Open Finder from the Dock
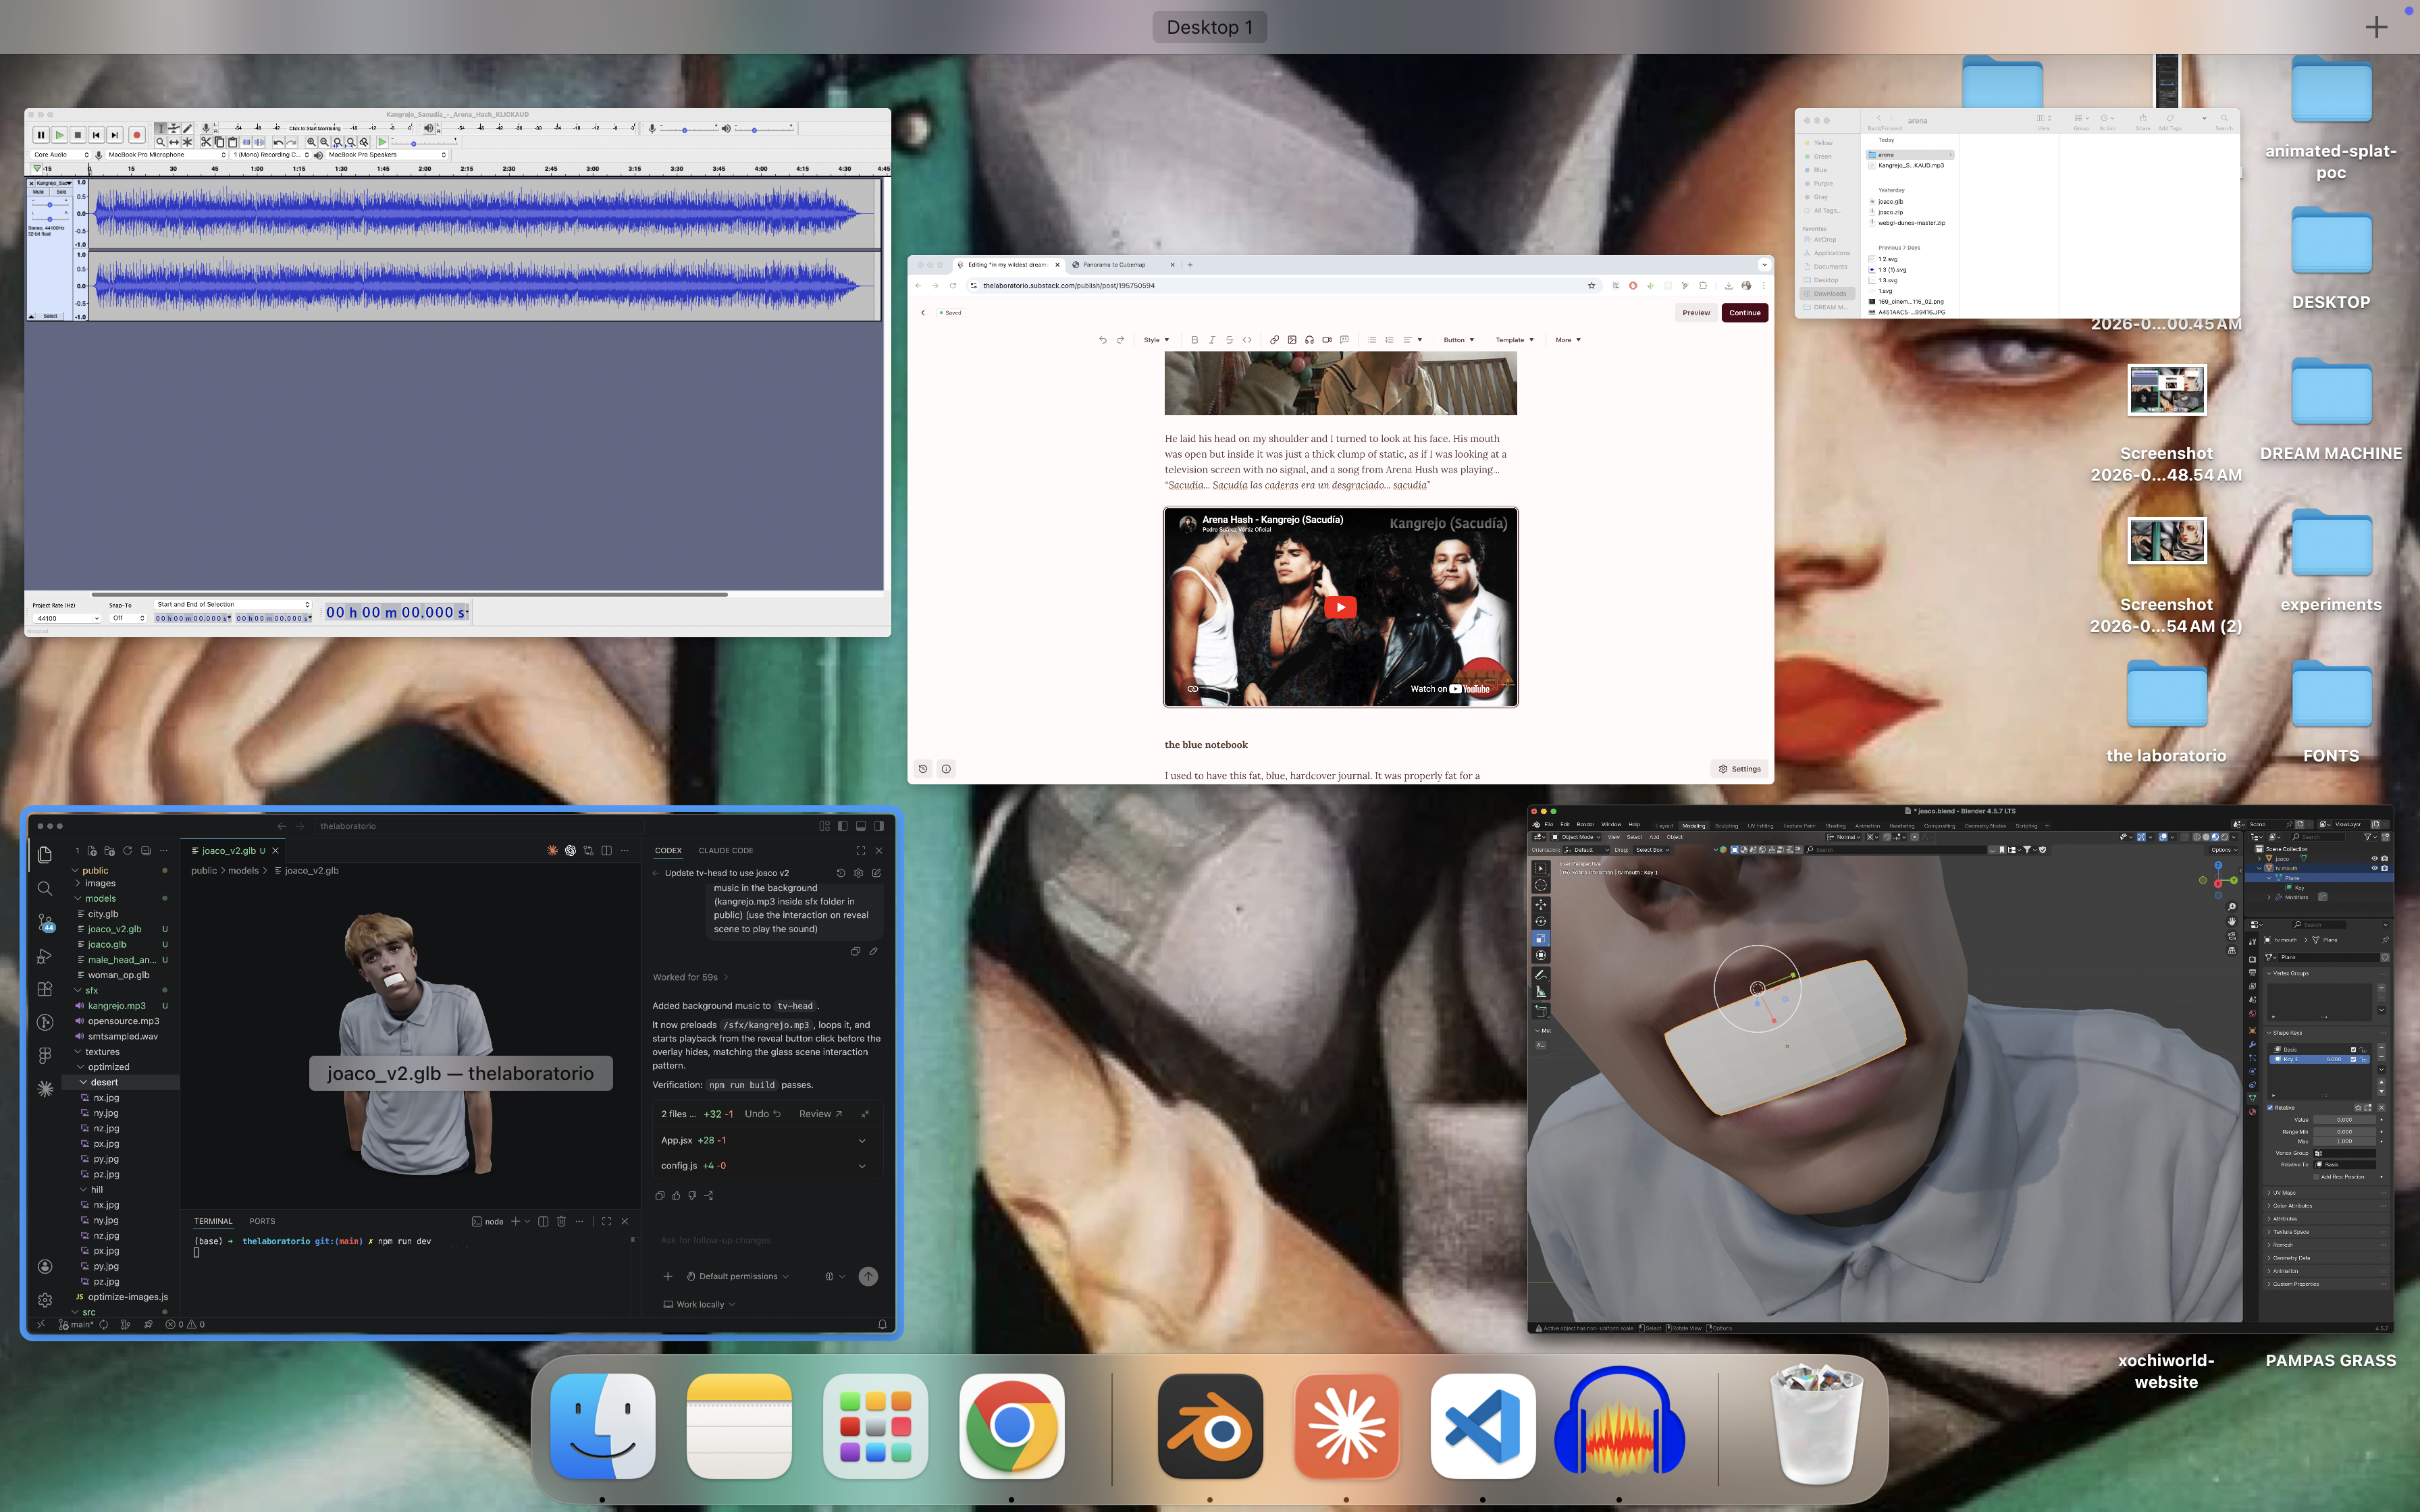Screen dimensions: 2420x1512 (602, 1425)
